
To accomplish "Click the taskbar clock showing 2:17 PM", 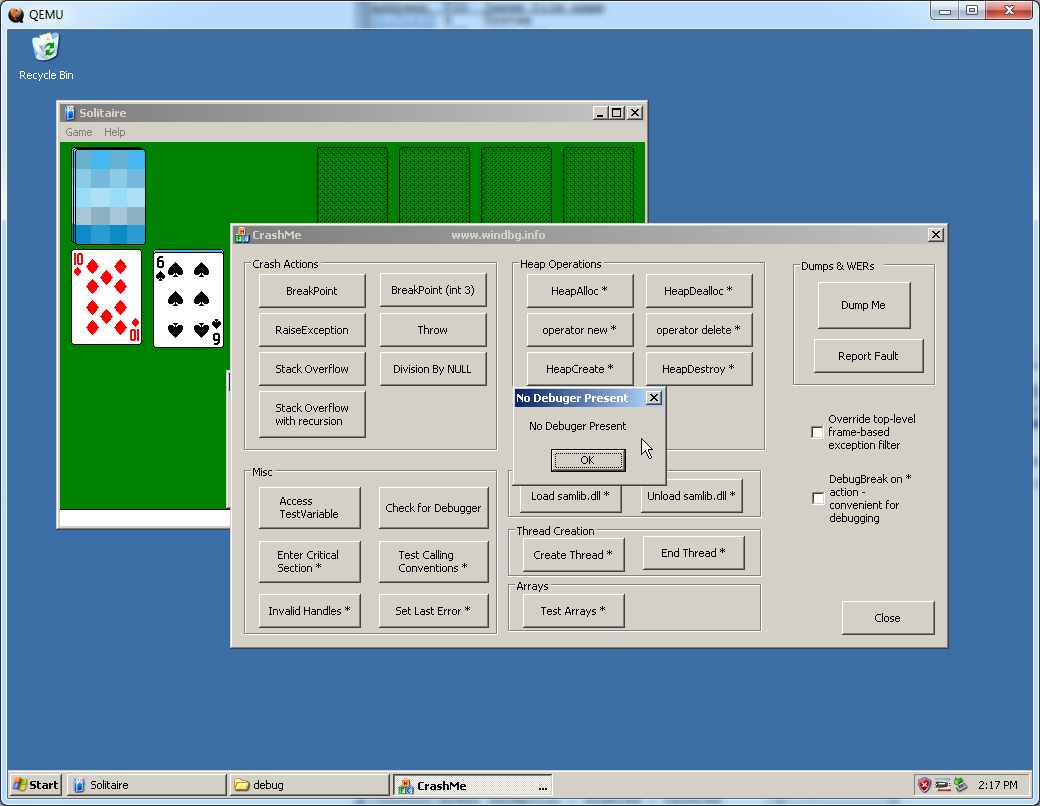I will click(998, 785).
